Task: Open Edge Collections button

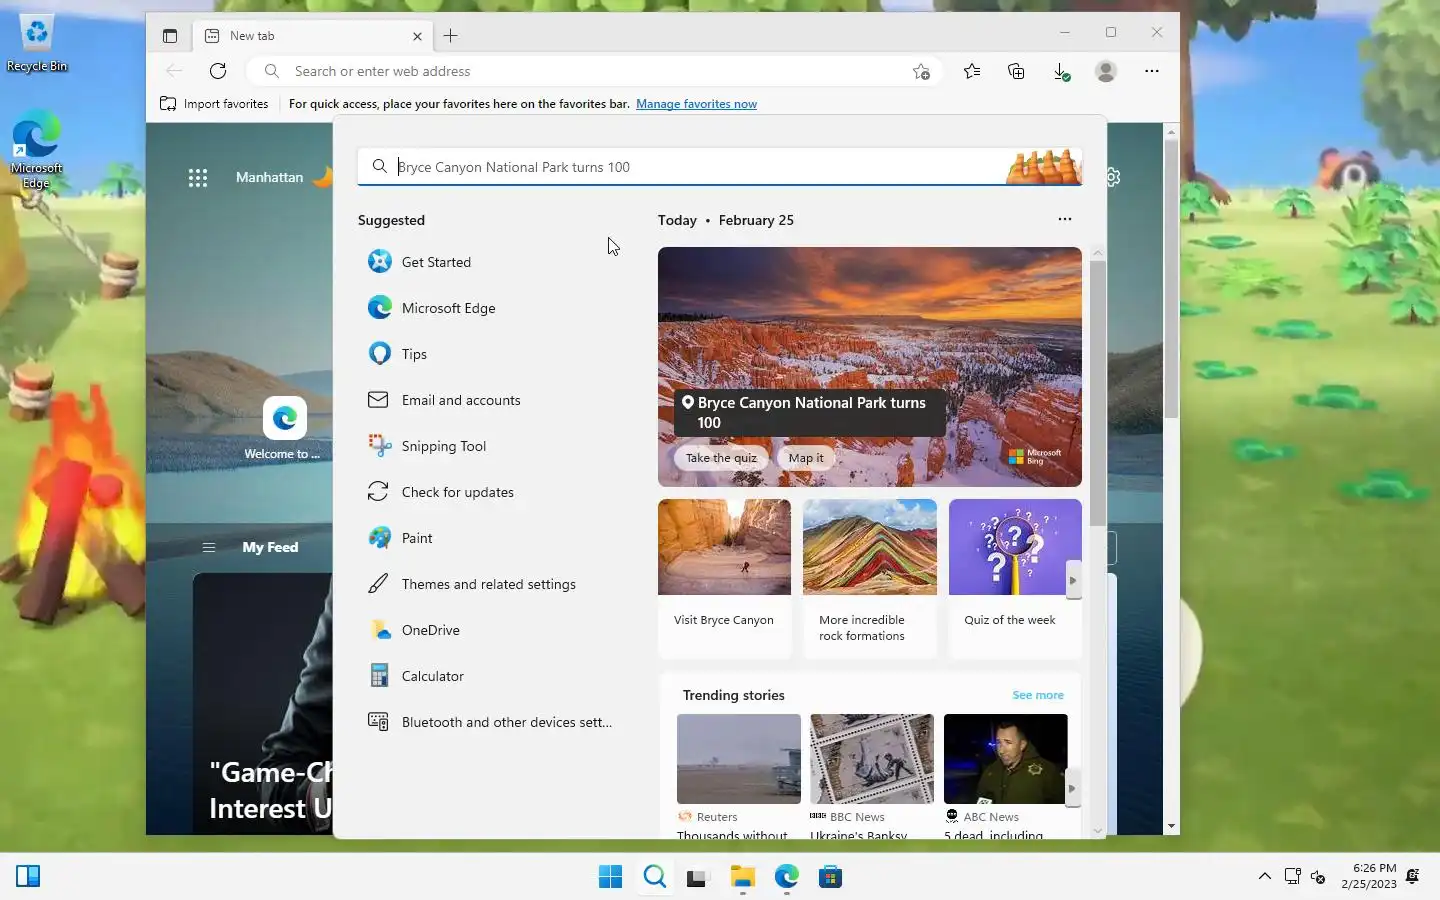Action: click(1016, 71)
